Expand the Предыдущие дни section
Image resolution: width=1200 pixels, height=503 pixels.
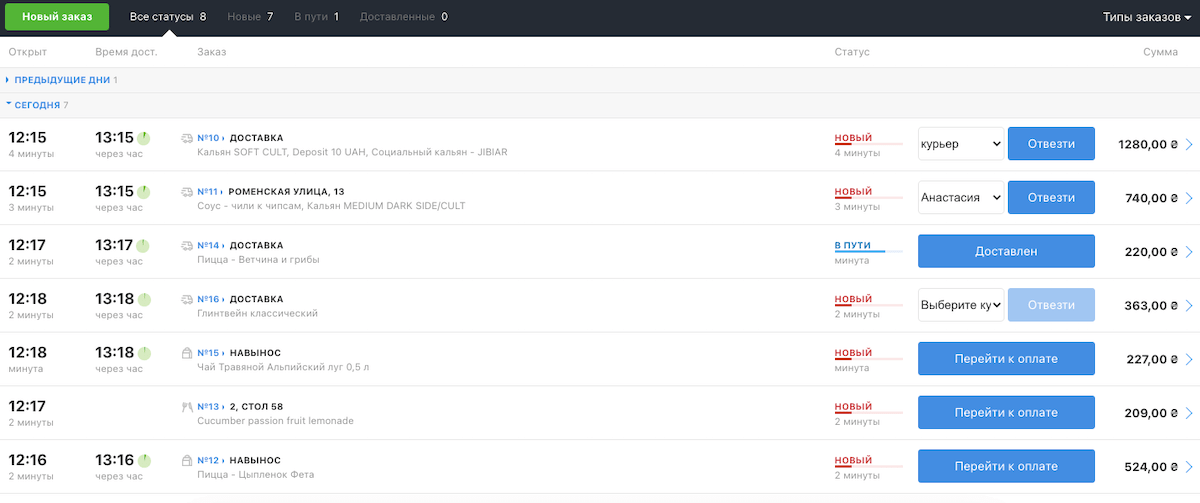coord(60,80)
